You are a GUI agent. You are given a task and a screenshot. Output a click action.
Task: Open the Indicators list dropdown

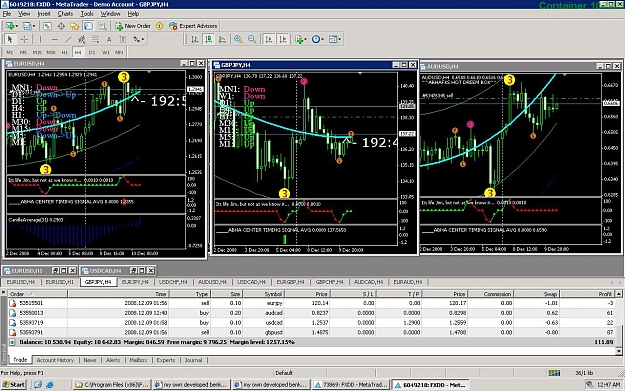(300, 39)
